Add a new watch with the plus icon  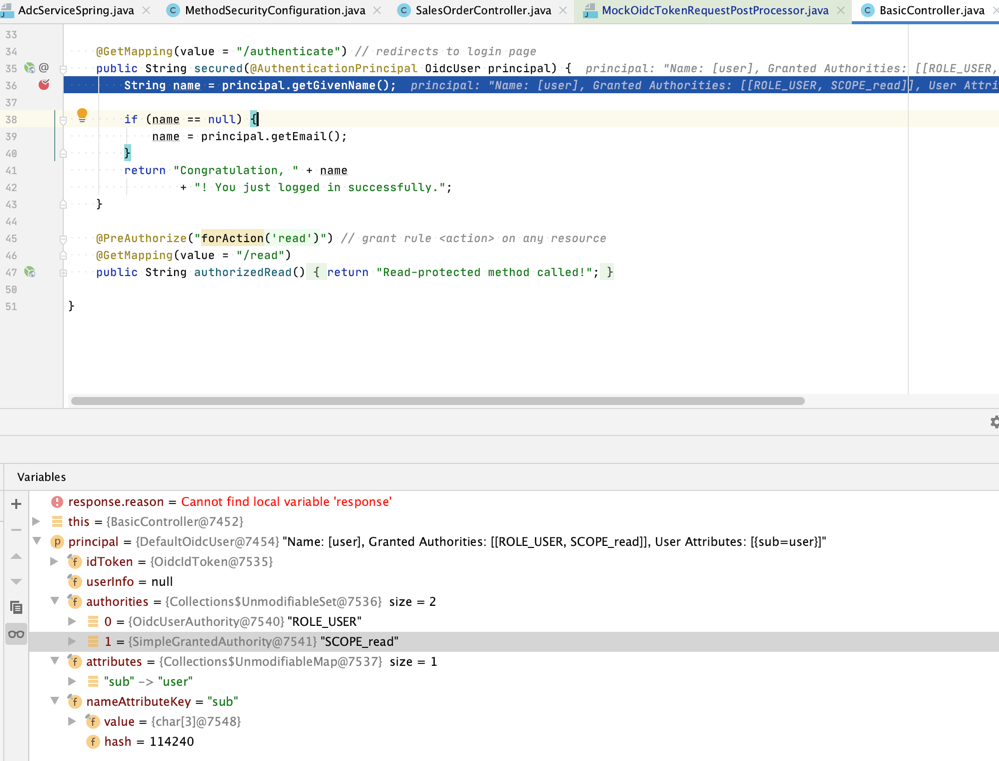[x=15, y=503]
